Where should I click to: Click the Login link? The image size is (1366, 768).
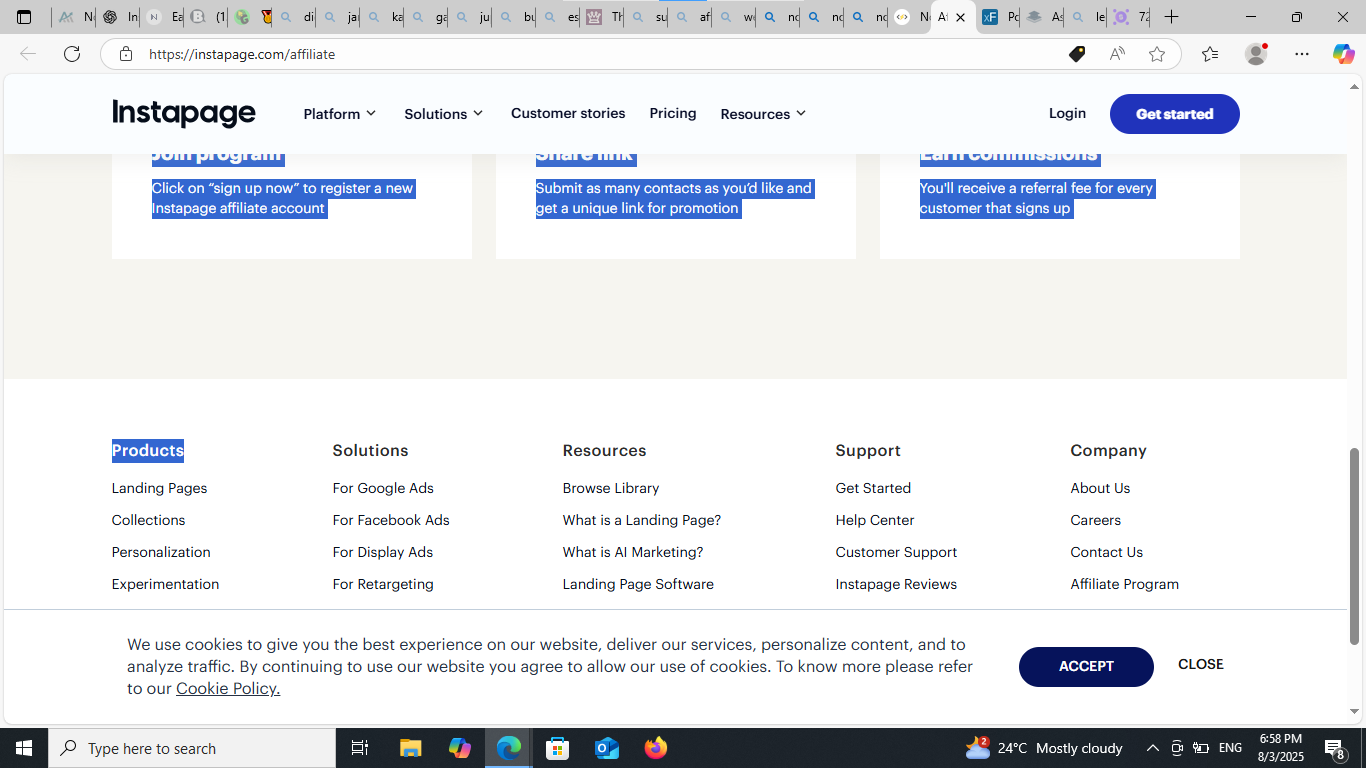[1067, 113]
